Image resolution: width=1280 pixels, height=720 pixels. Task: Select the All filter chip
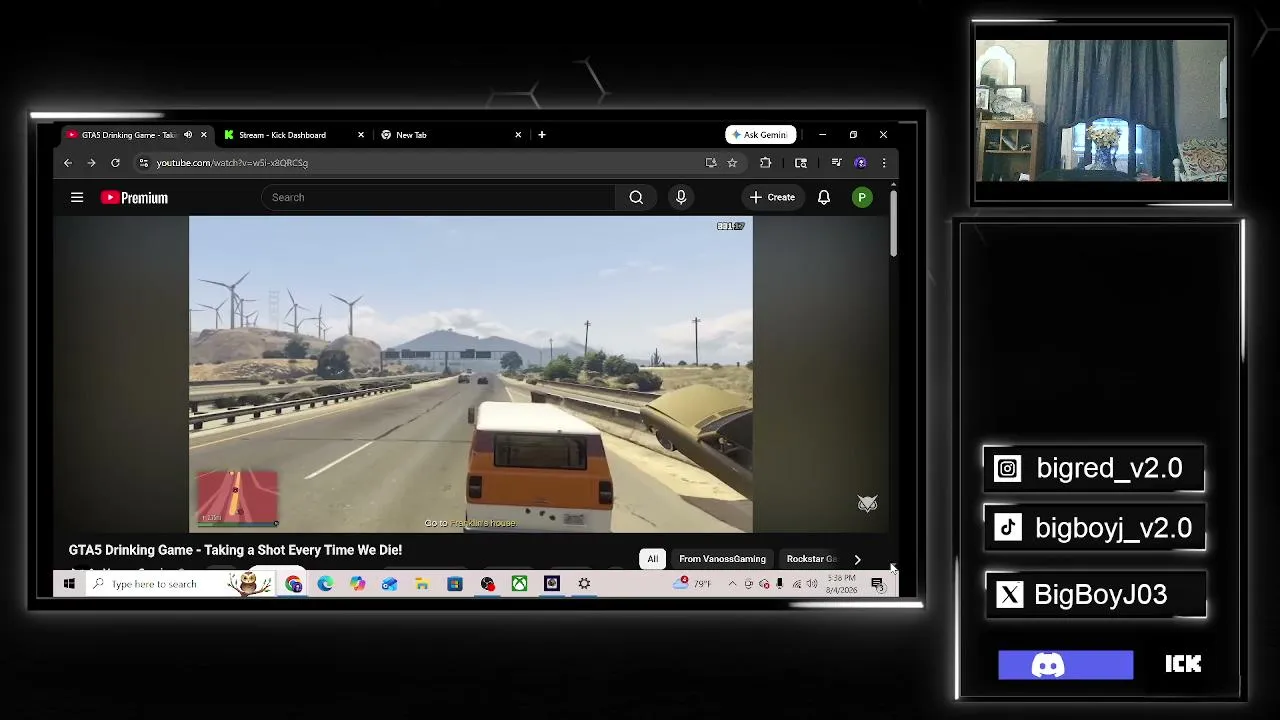(653, 559)
